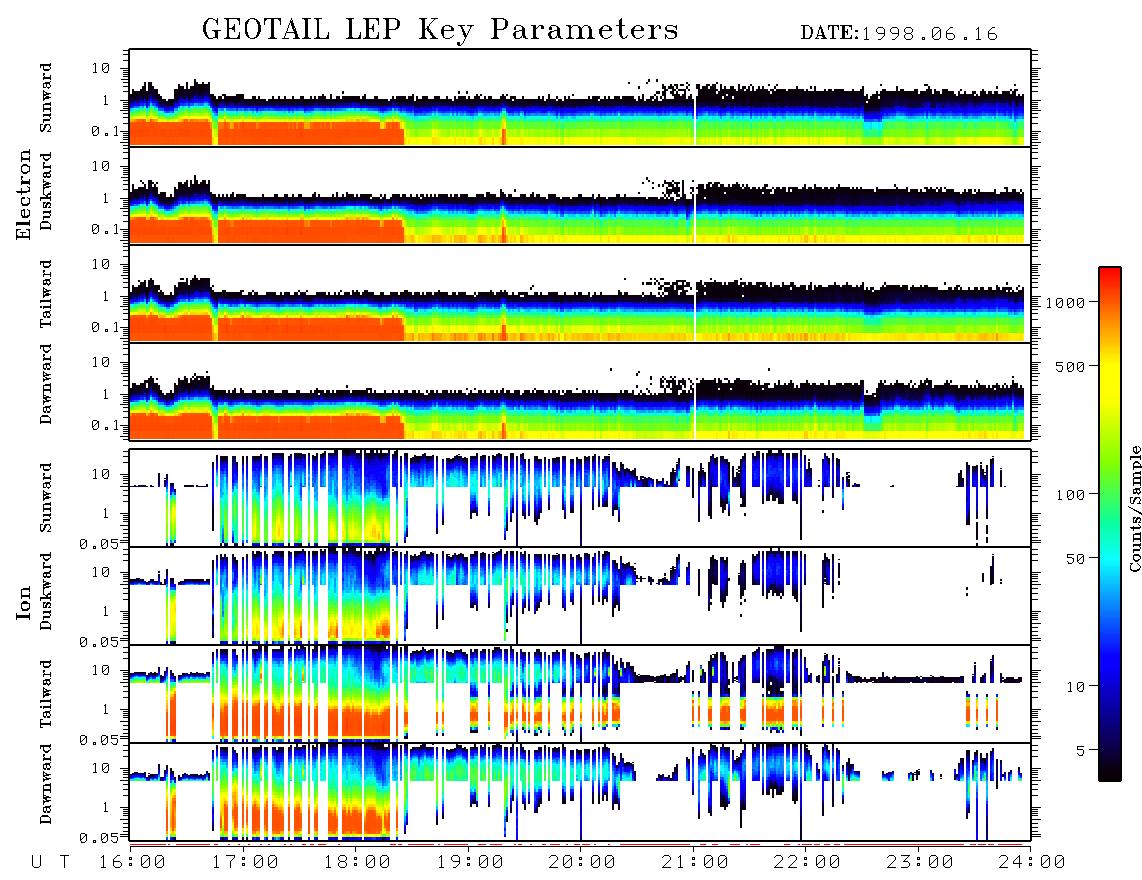Click the "17:00" time tick label
This screenshot has width=1142, height=880.
pos(245,862)
